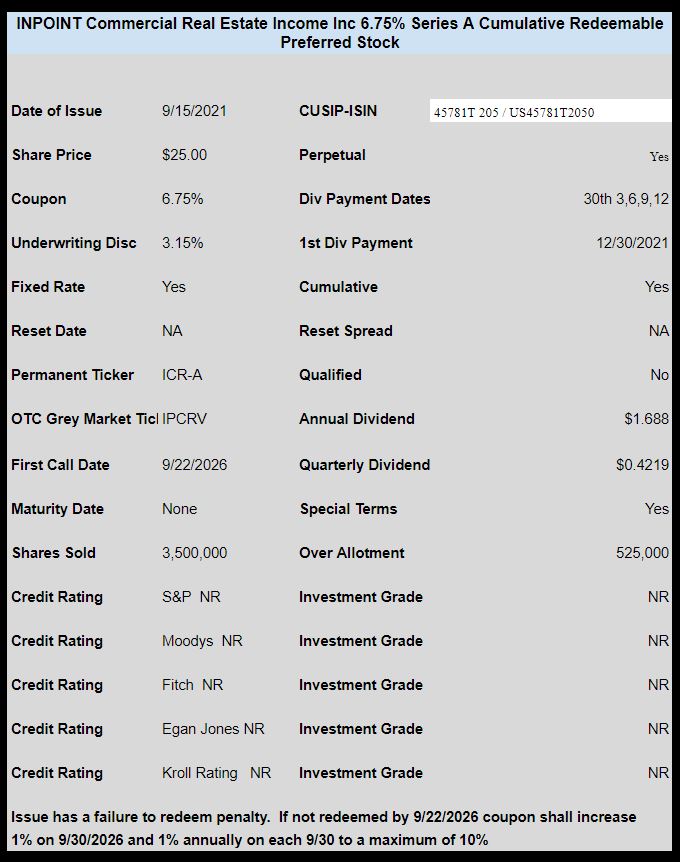Select the Share Price value $25.00
680x862 pixels.
(x=184, y=155)
